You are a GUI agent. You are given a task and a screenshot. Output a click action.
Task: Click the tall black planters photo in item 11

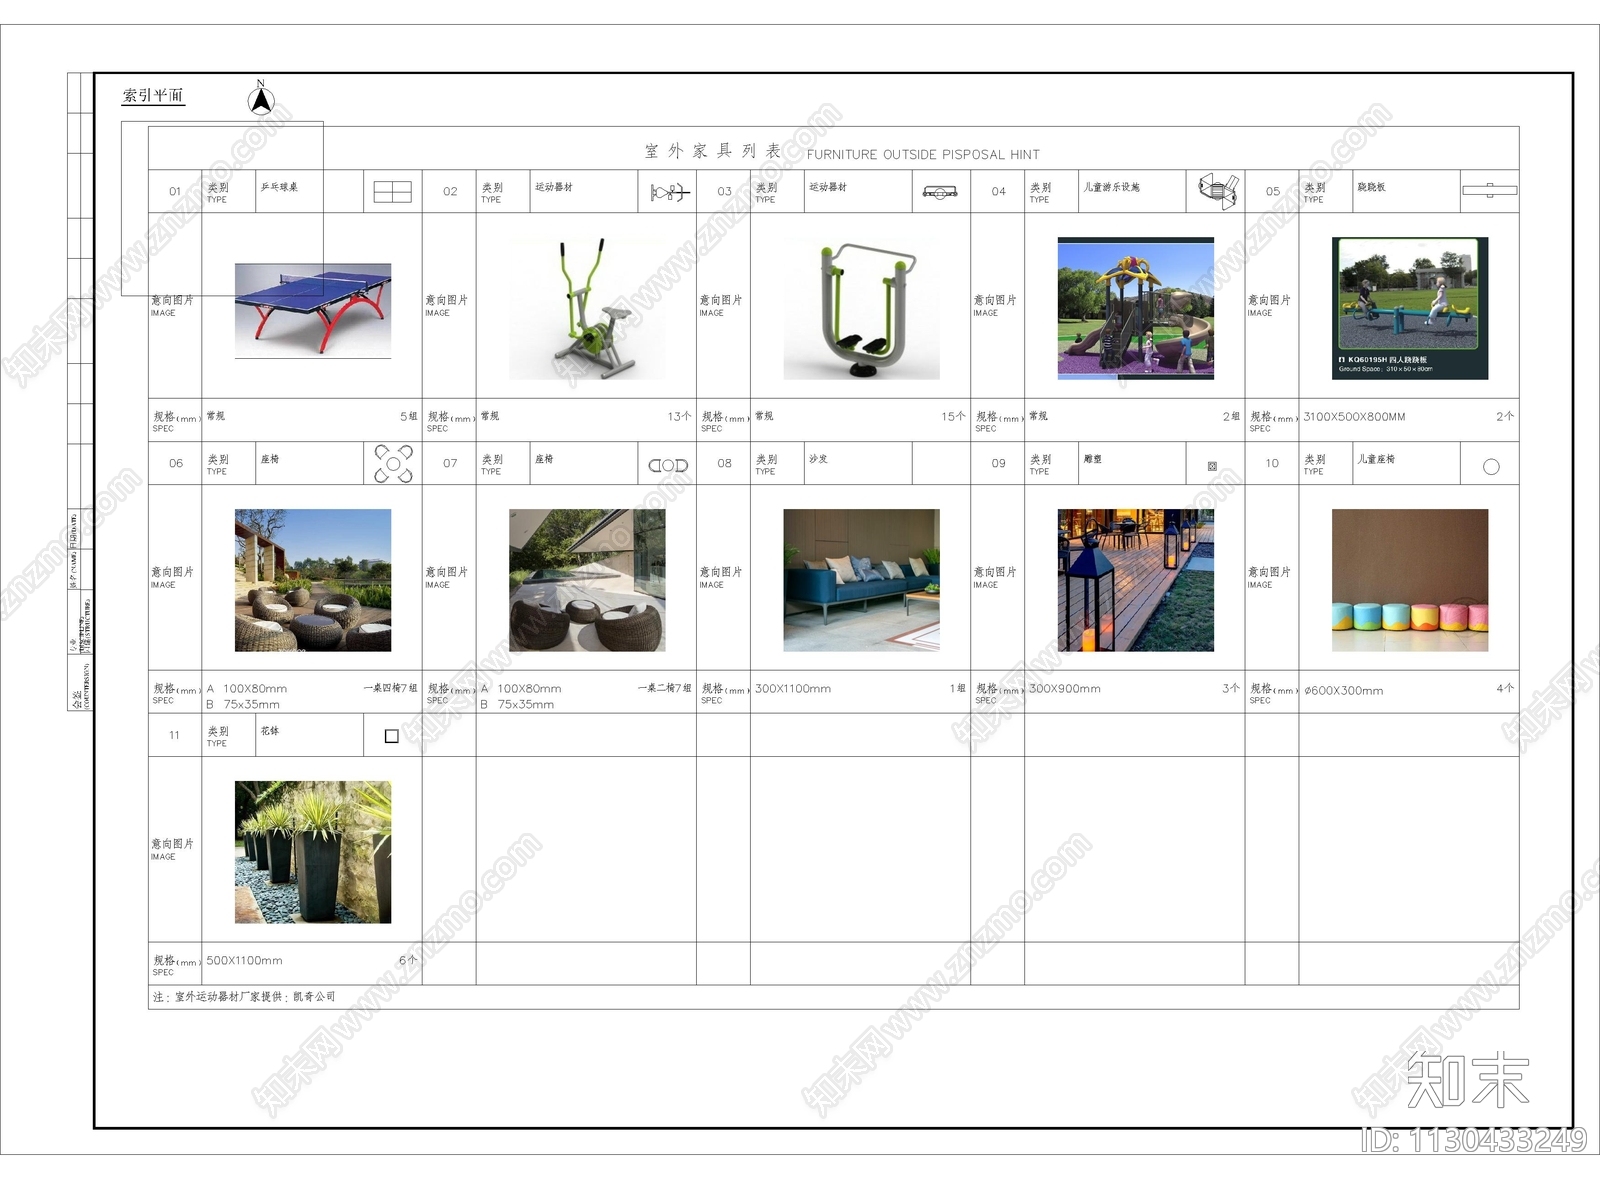pyautogui.click(x=313, y=852)
